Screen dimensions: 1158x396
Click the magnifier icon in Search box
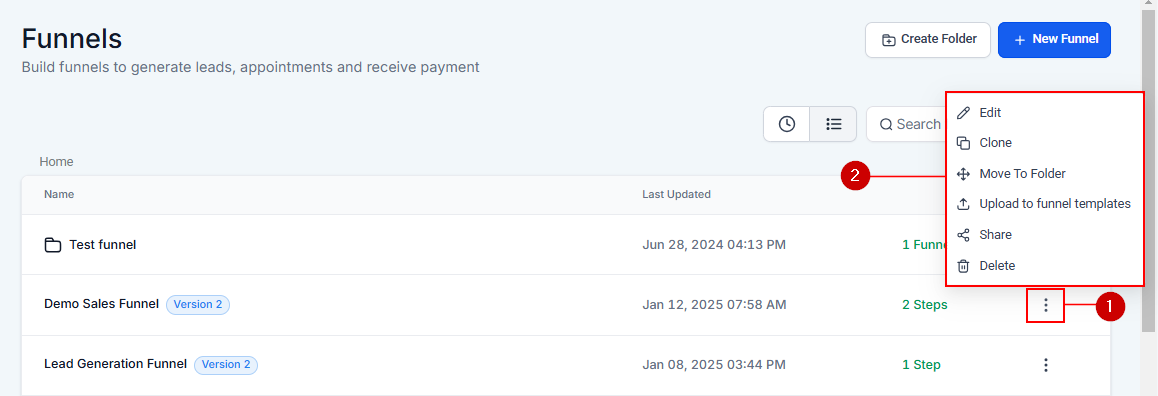coord(886,125)
